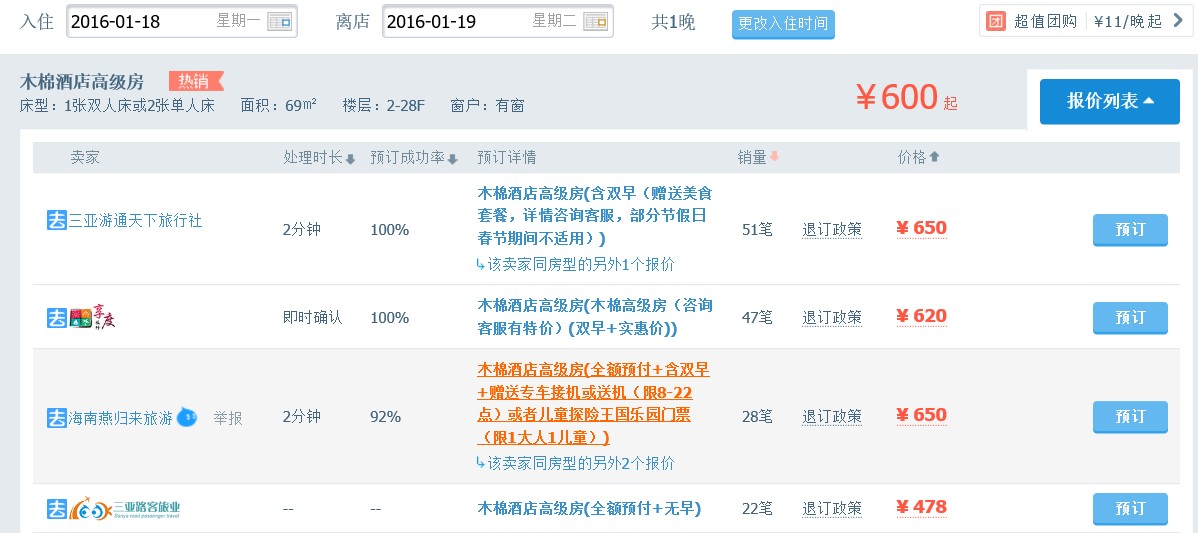Click 更改入住时间 button
This screenshot has height=533, width=1198.
click(782, 24)
